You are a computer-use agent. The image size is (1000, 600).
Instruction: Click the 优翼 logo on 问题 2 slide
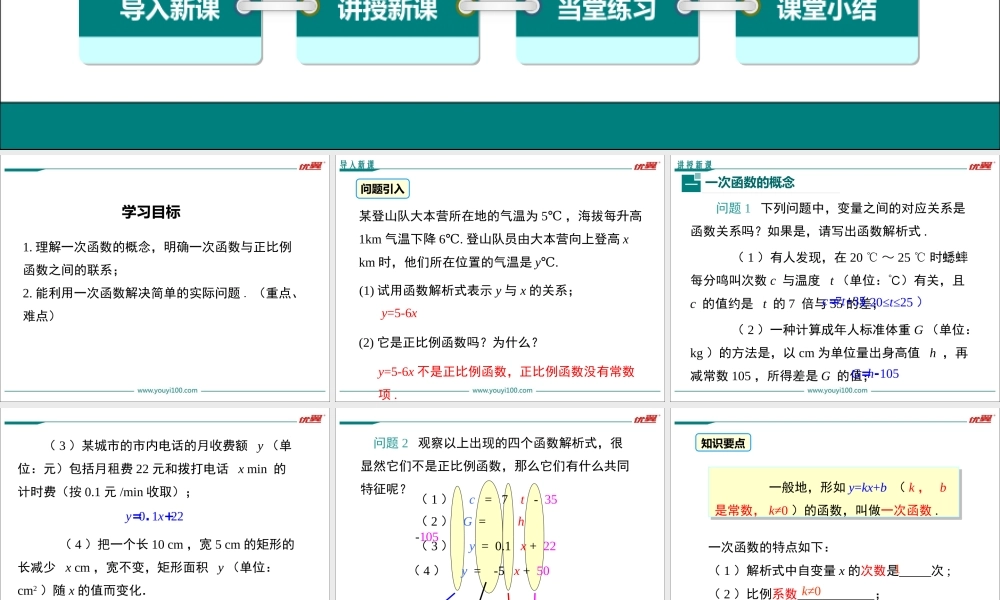pyautogui.click(x=645, y=420)
